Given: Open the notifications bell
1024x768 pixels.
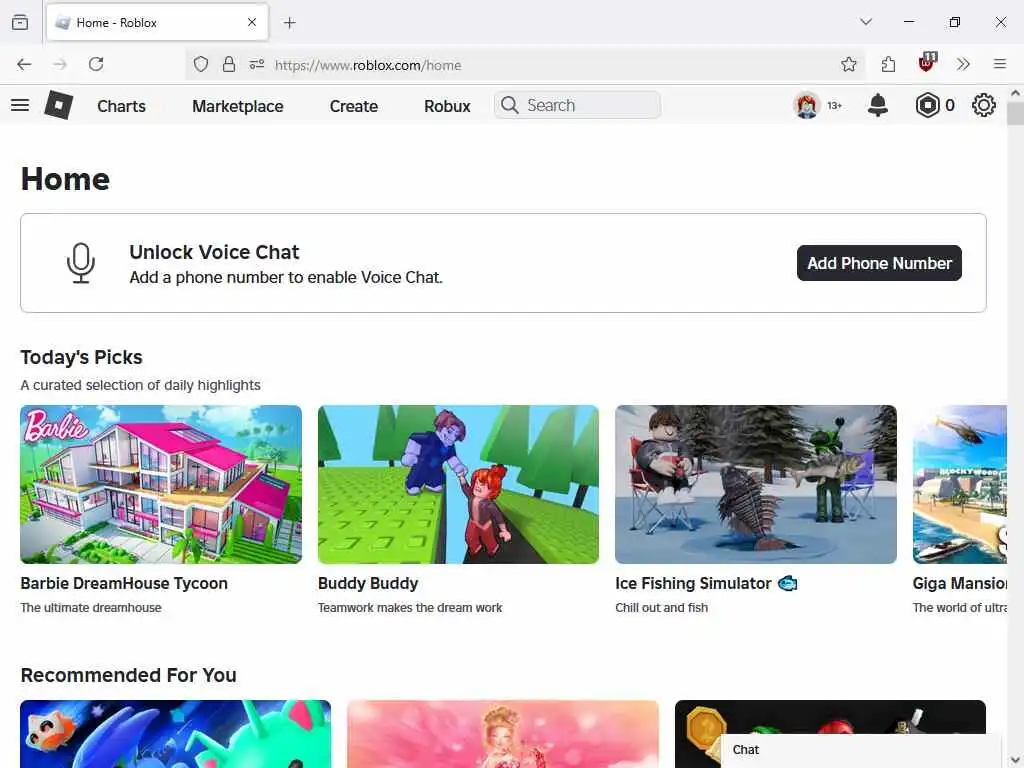Looking at the screenshot, I should pos(878,105).
